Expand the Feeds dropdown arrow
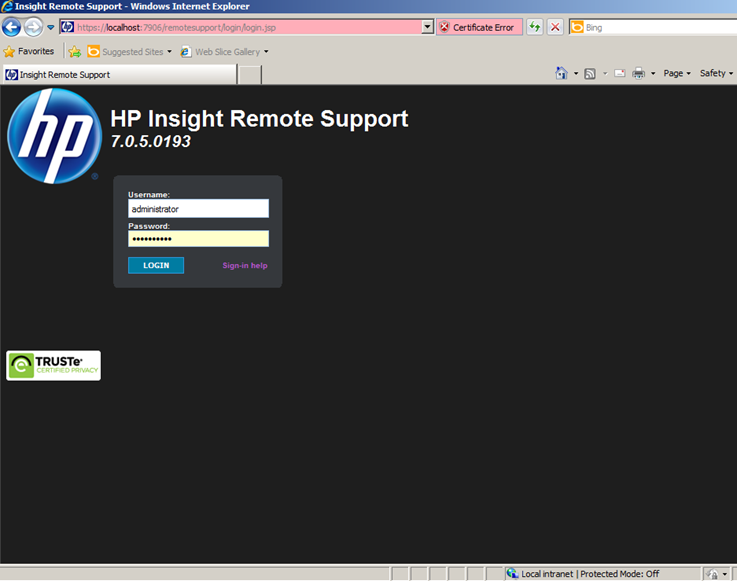Image resolution: width=737 pixels, height=581 pixels. pos(605,74)
